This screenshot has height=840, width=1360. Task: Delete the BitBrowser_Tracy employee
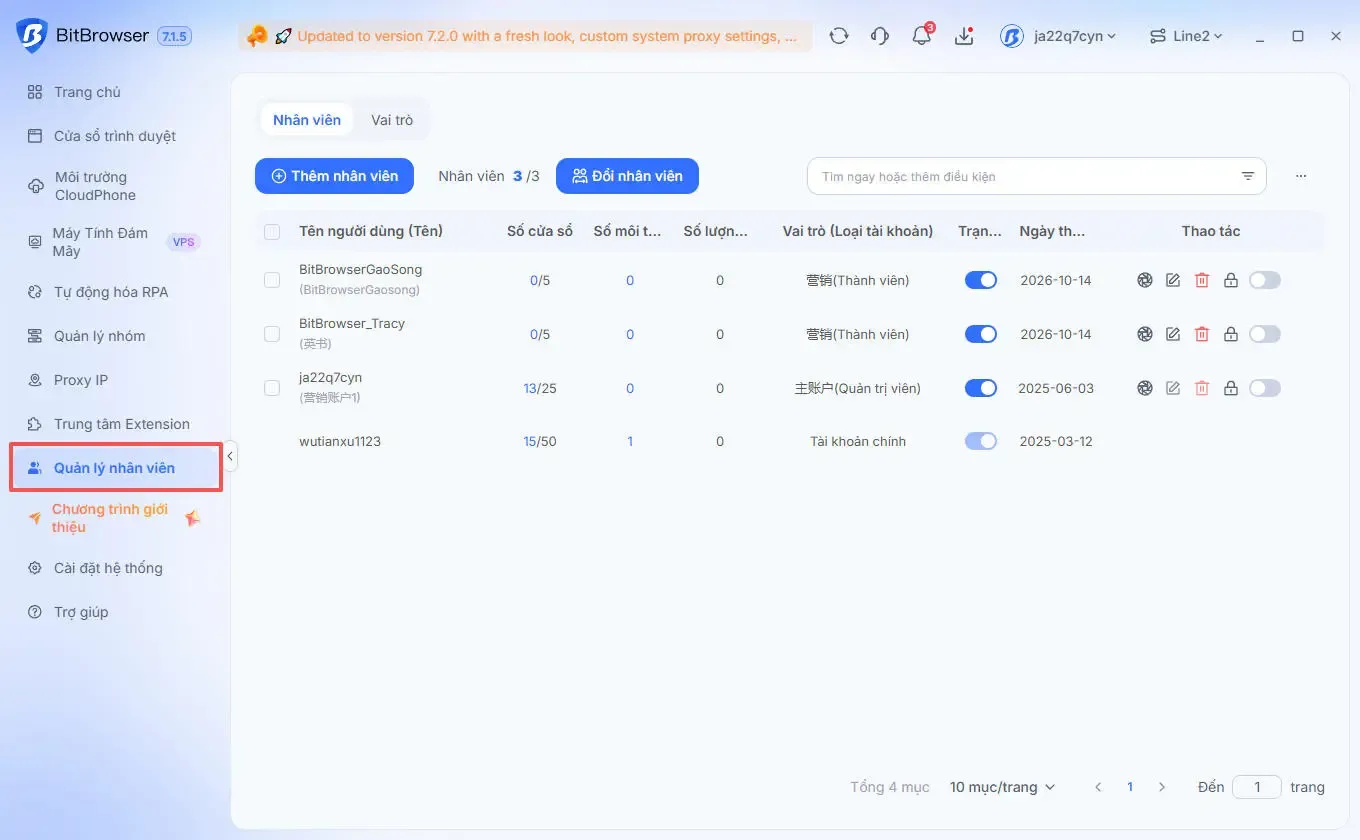[1202, 334]
